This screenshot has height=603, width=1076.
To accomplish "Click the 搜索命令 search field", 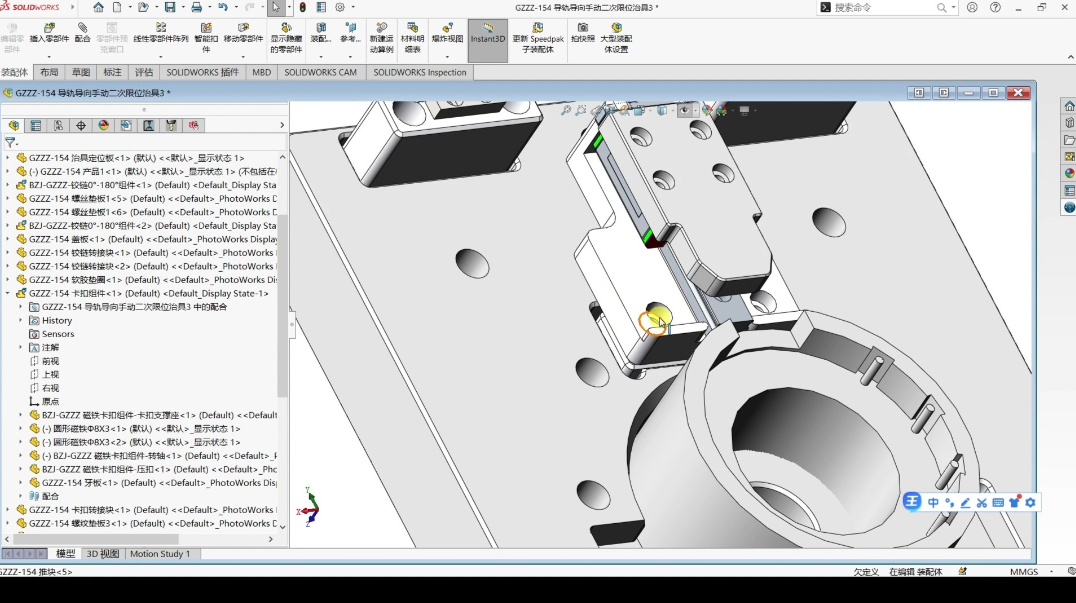I will coord(885,8).
